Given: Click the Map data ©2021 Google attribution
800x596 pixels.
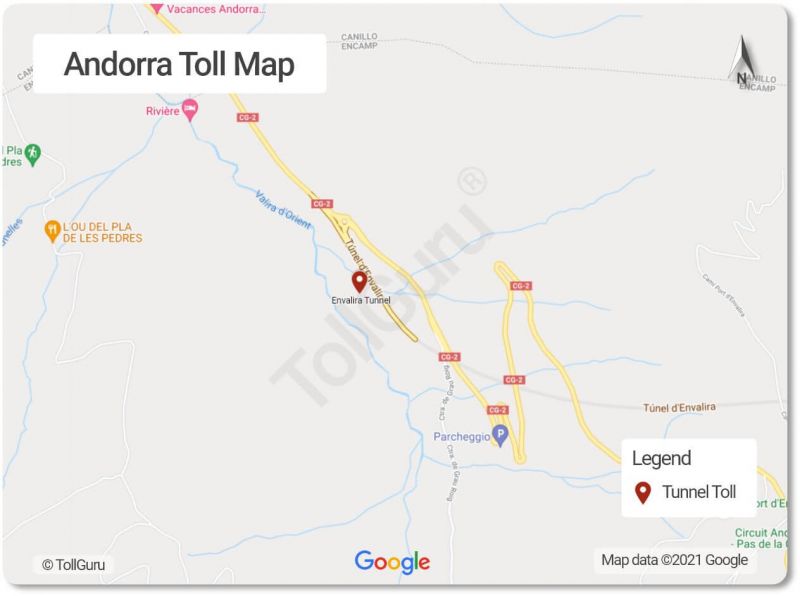Looking at the screenshot, I should 674,560.
